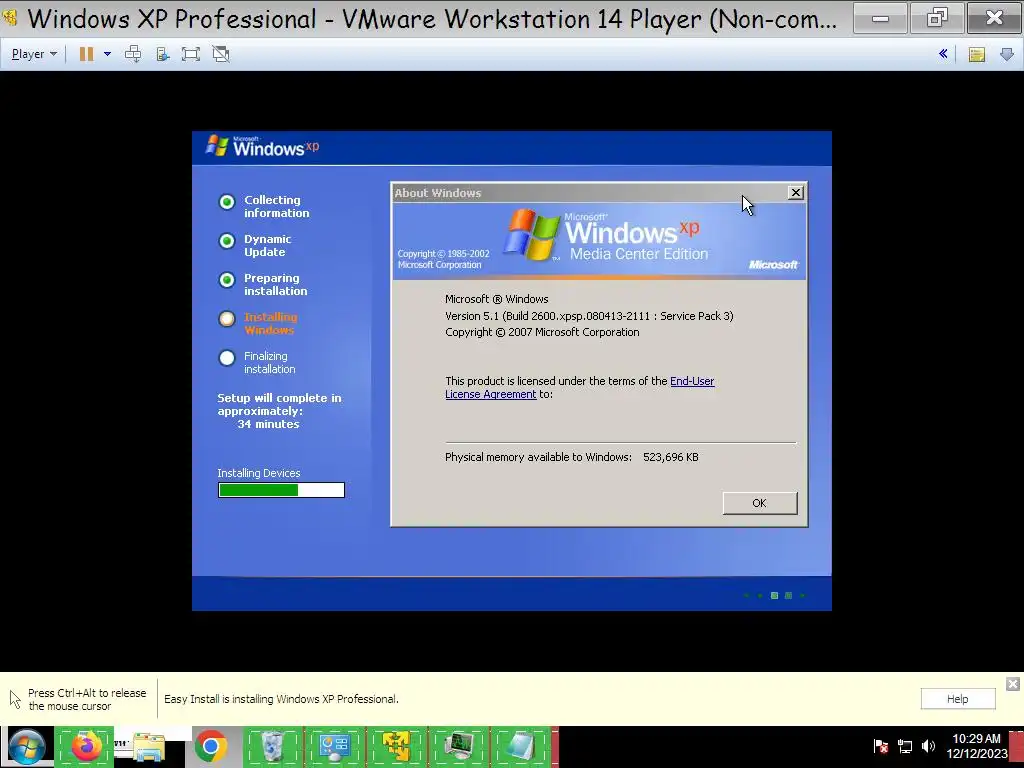This screenshot has width=1024, height=768.
Task: Pause the virtual machine with the orange pause icon
Action: (86, 54)
